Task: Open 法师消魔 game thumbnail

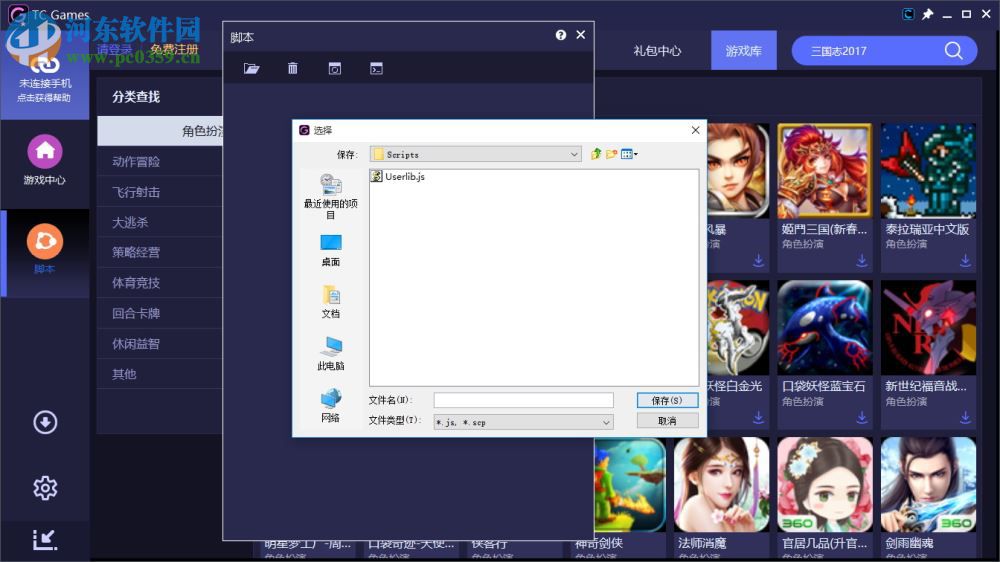Action: (x=721, y=485)
